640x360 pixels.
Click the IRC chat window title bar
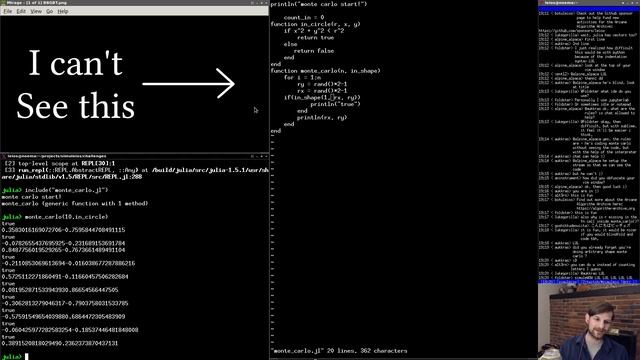tap(589, 3)
